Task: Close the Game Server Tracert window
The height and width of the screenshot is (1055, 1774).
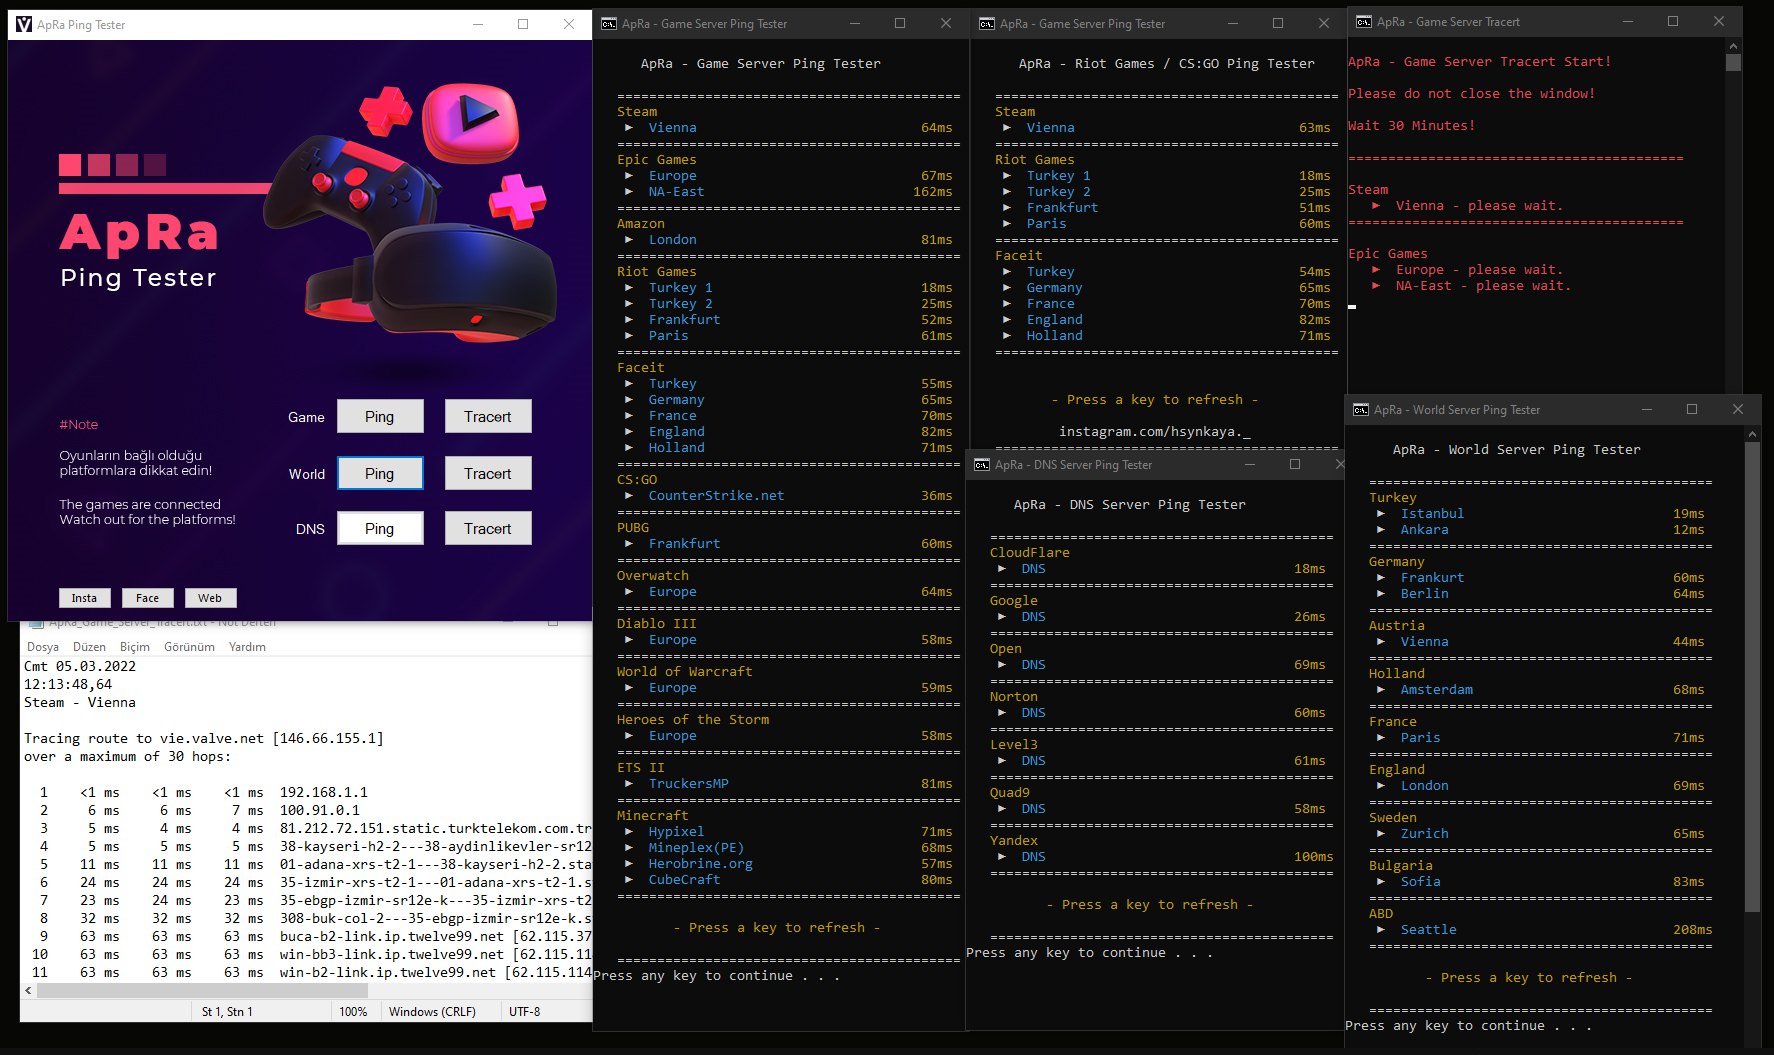Action: 1719,22
